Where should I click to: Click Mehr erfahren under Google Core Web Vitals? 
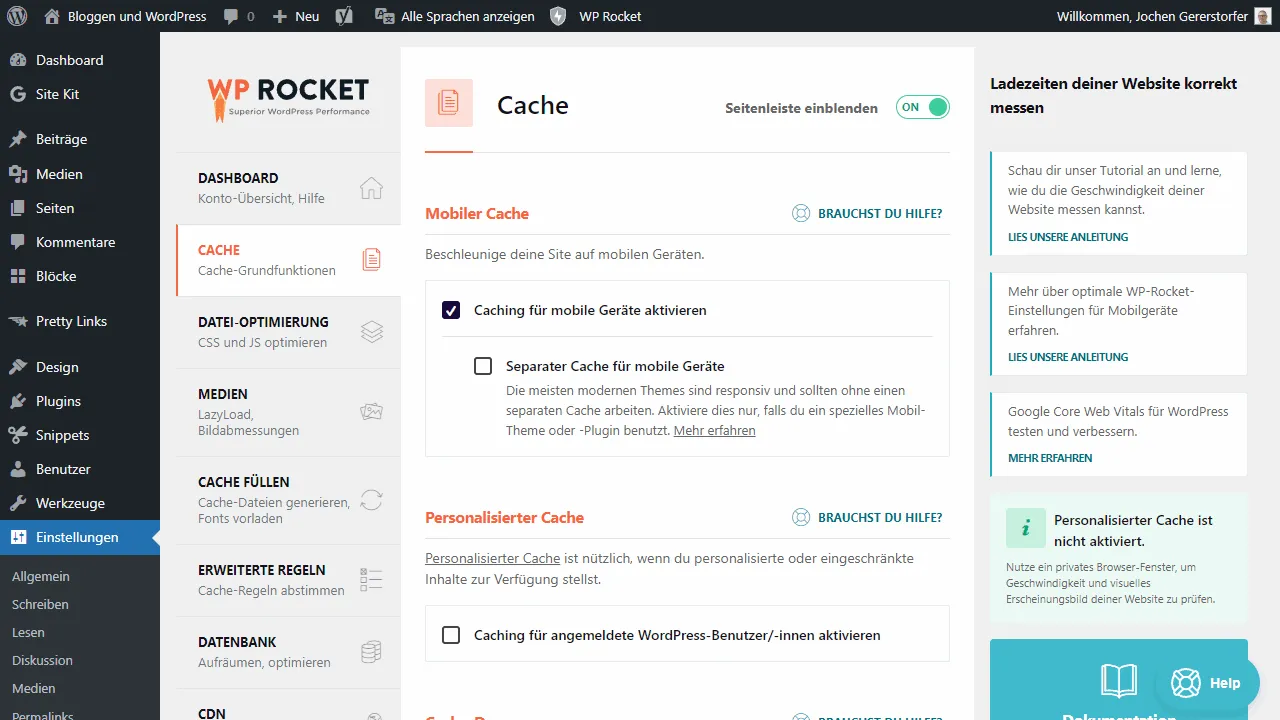click(1050, 458)
